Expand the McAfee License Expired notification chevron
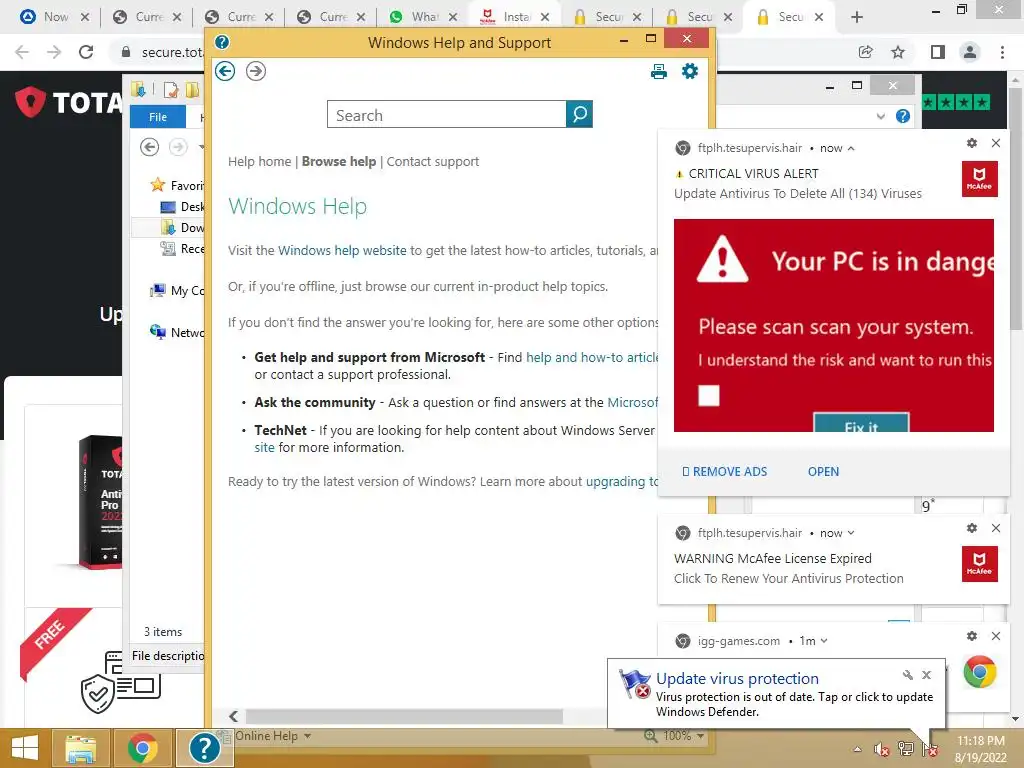Screen dimensions: 1024x768 click(851, 533)
